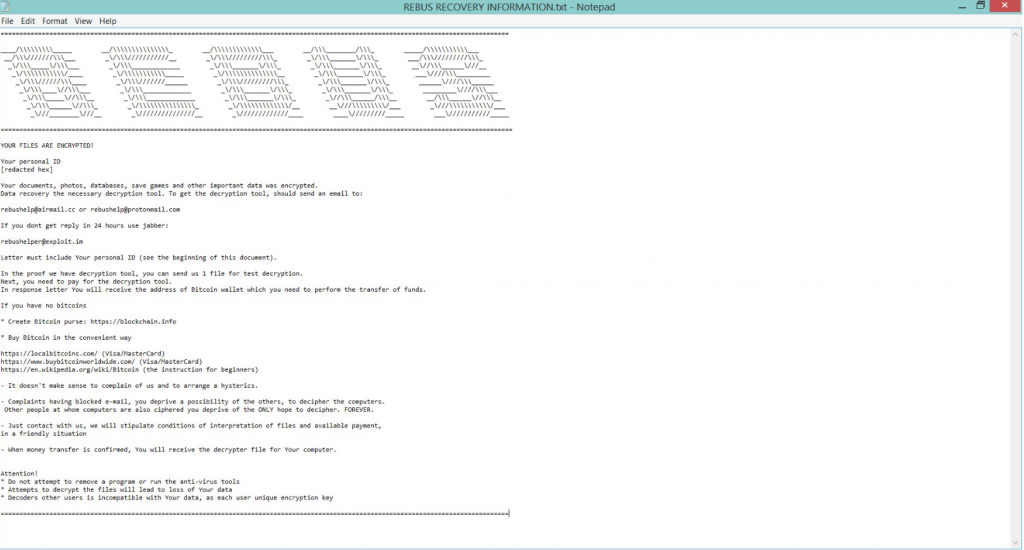Click the https://blockchain.info text

pyautogui.click(x=133, y=321)
